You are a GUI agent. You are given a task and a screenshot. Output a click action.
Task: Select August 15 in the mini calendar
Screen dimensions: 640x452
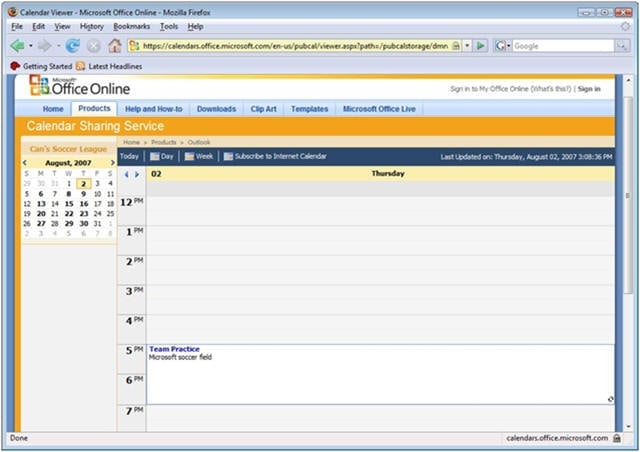(69, 204)
